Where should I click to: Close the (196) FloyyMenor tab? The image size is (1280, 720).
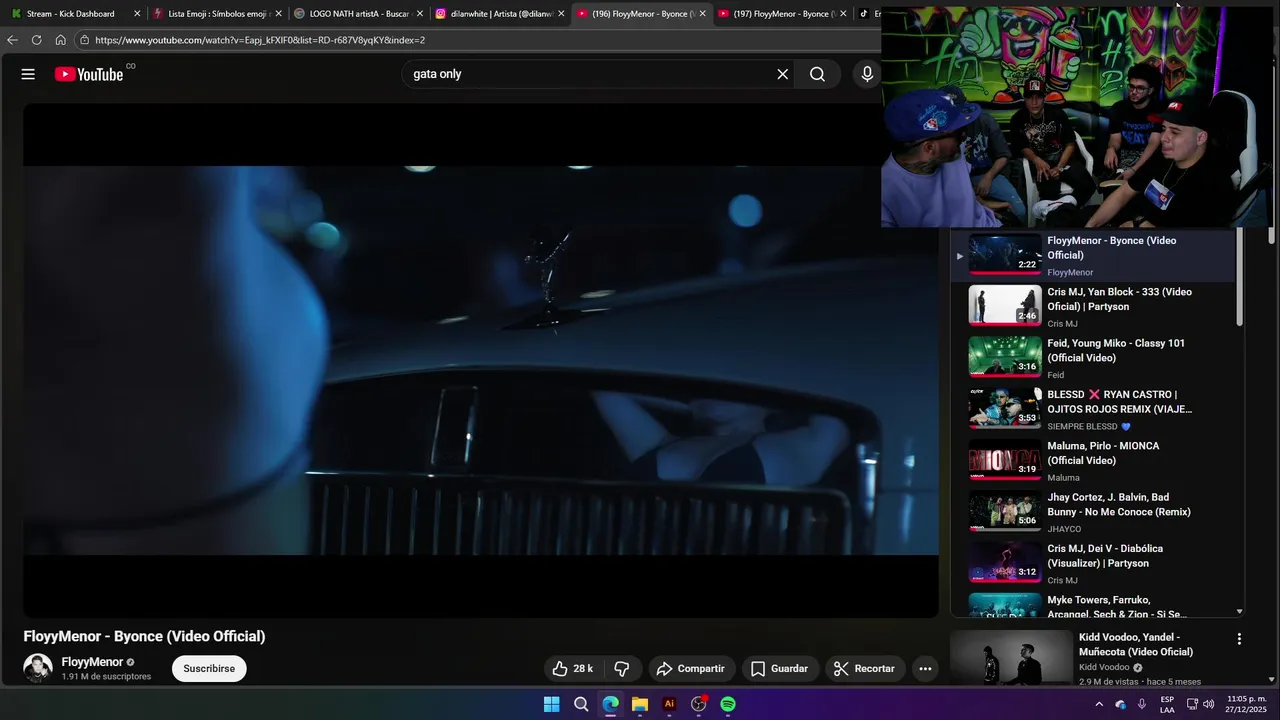[x=702, y=14]
